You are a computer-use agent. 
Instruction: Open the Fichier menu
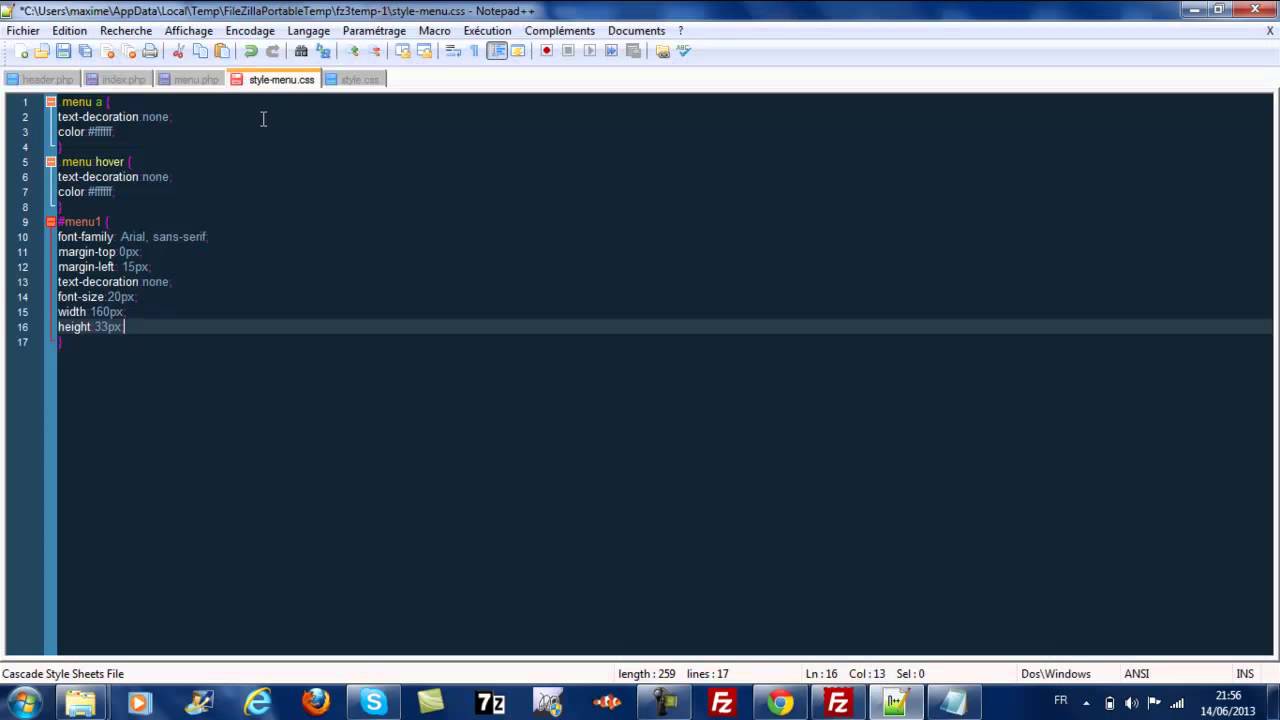coord(23,31)
